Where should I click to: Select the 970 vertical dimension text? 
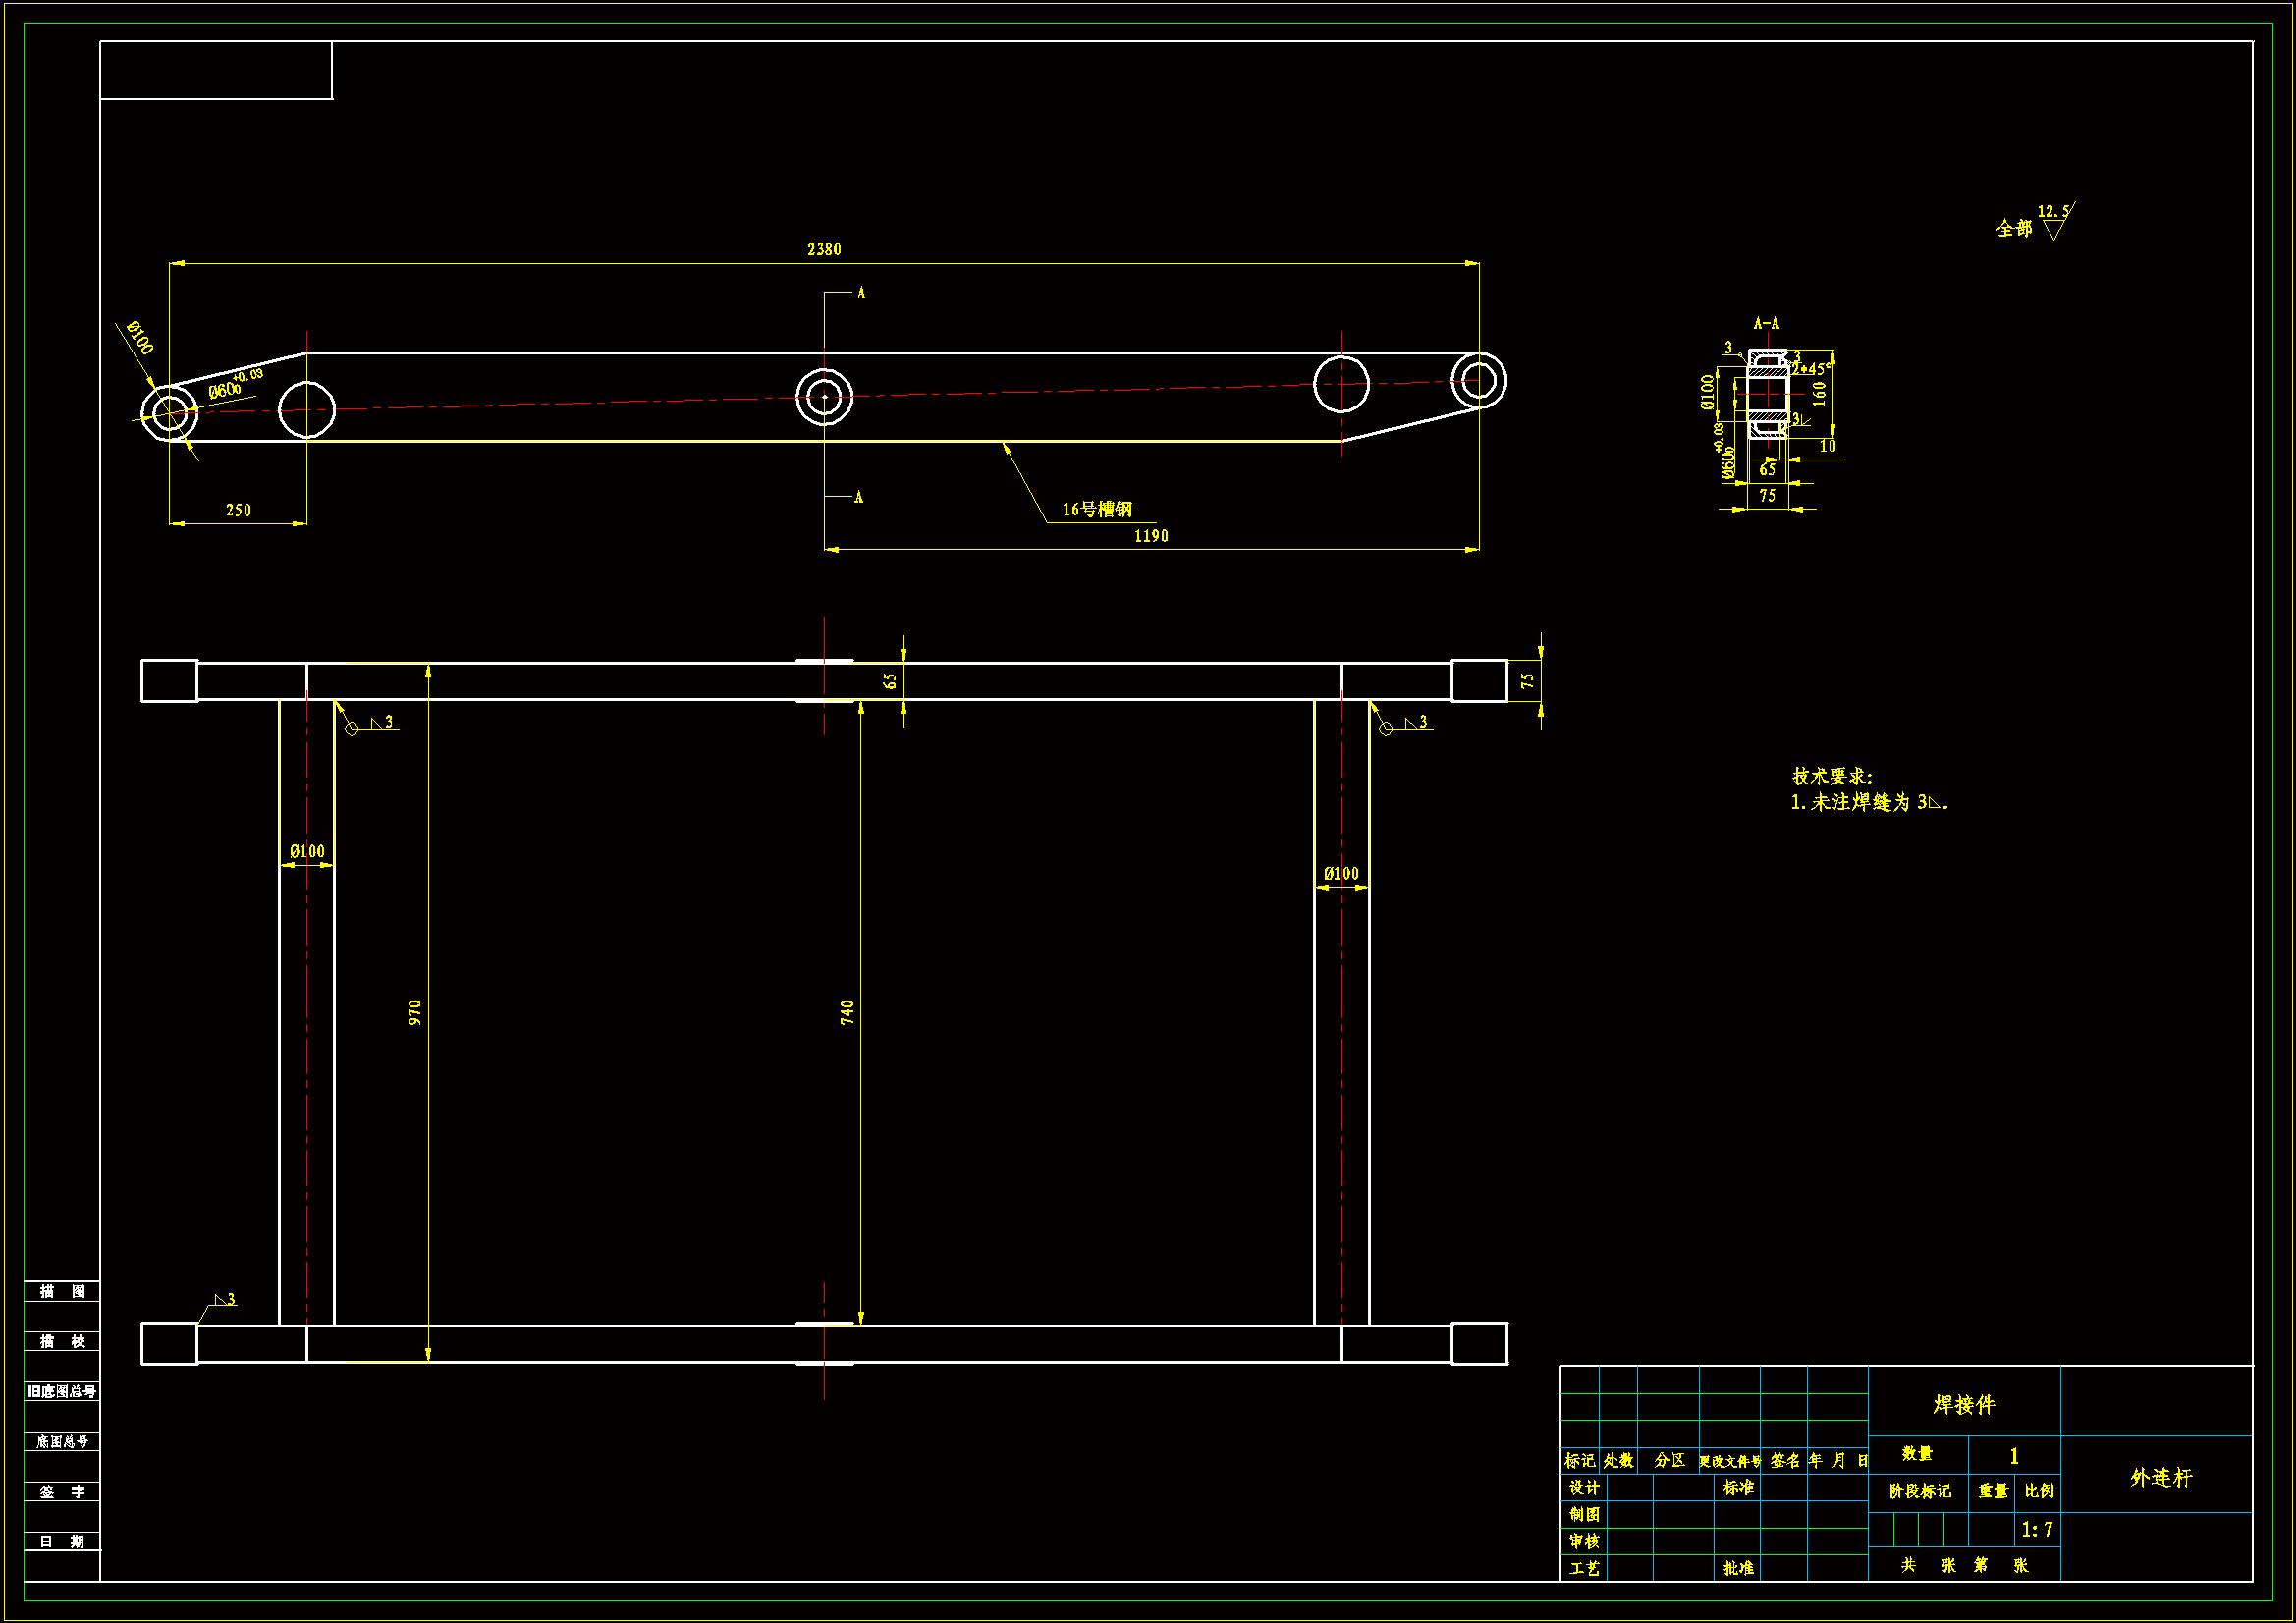(x=415, y=1012)
